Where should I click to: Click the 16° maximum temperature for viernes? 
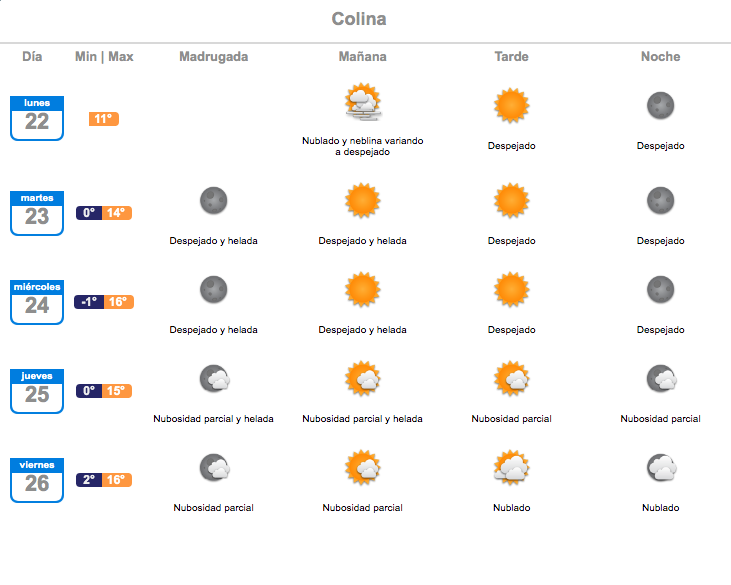click(117, 480)
